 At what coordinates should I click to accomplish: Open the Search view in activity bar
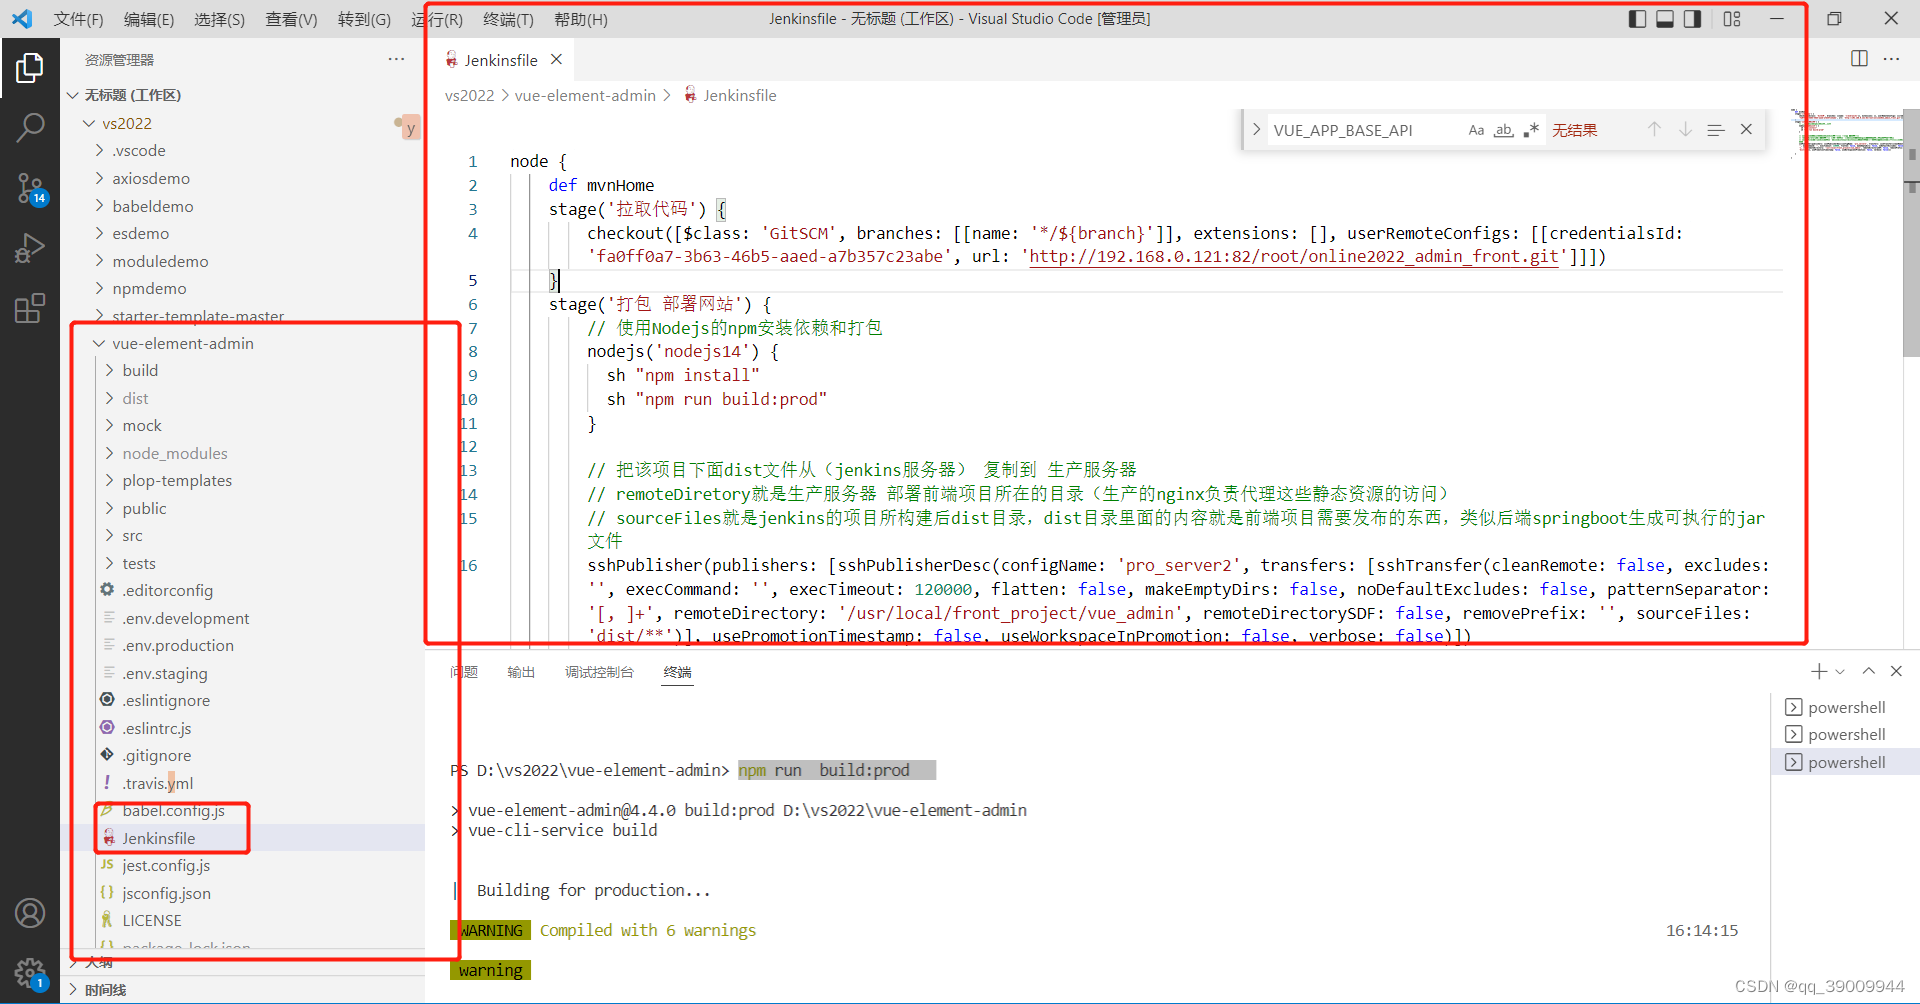[x=30, y=128]
